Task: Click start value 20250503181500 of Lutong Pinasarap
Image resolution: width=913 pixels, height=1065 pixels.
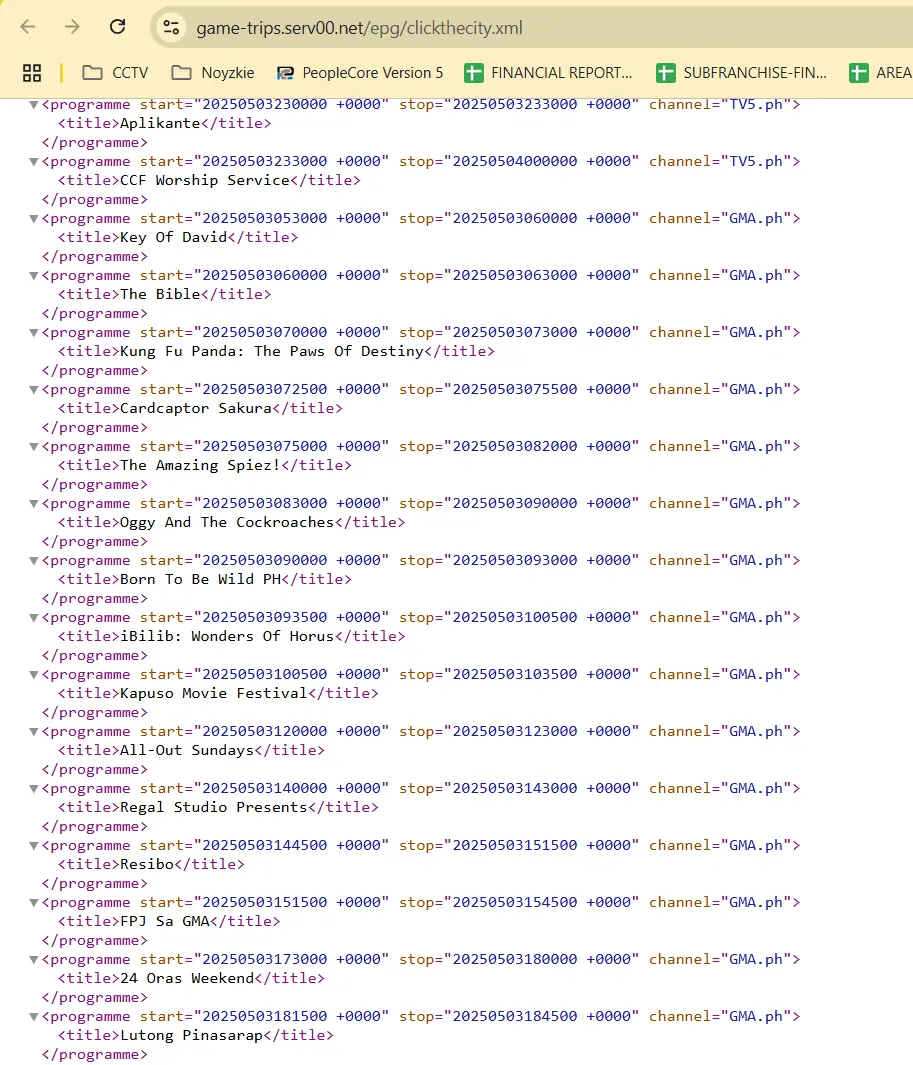Action: 265,1018
